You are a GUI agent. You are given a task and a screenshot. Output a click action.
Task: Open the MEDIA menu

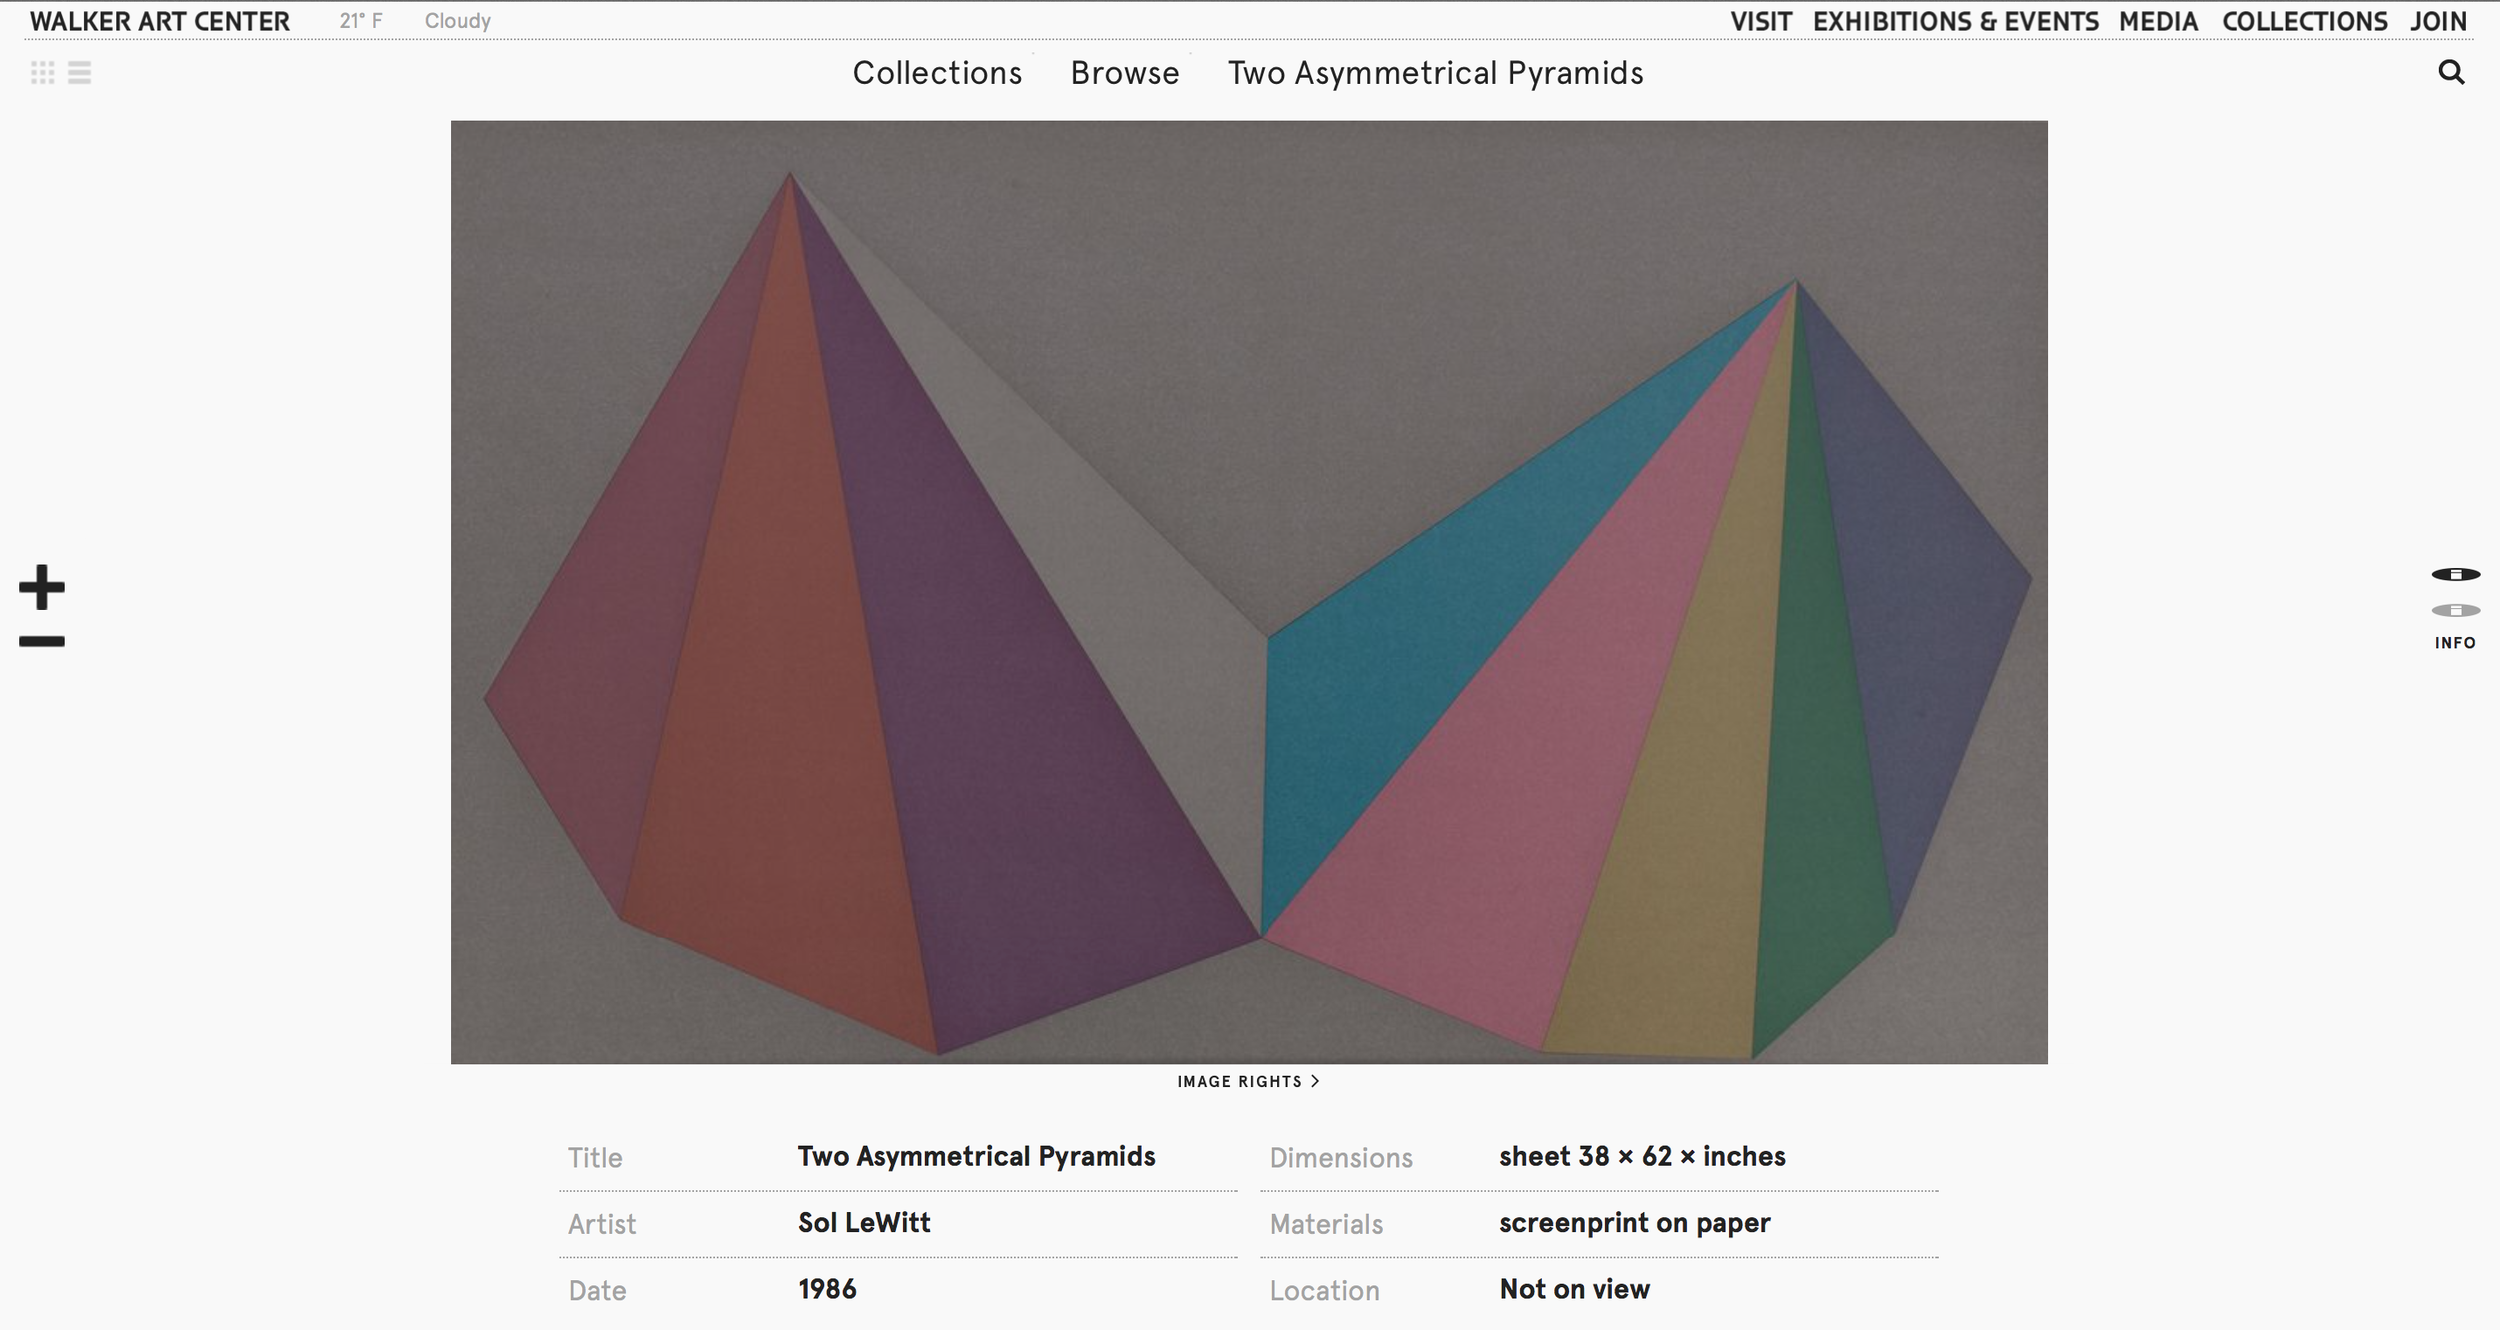pos(2158,21)
